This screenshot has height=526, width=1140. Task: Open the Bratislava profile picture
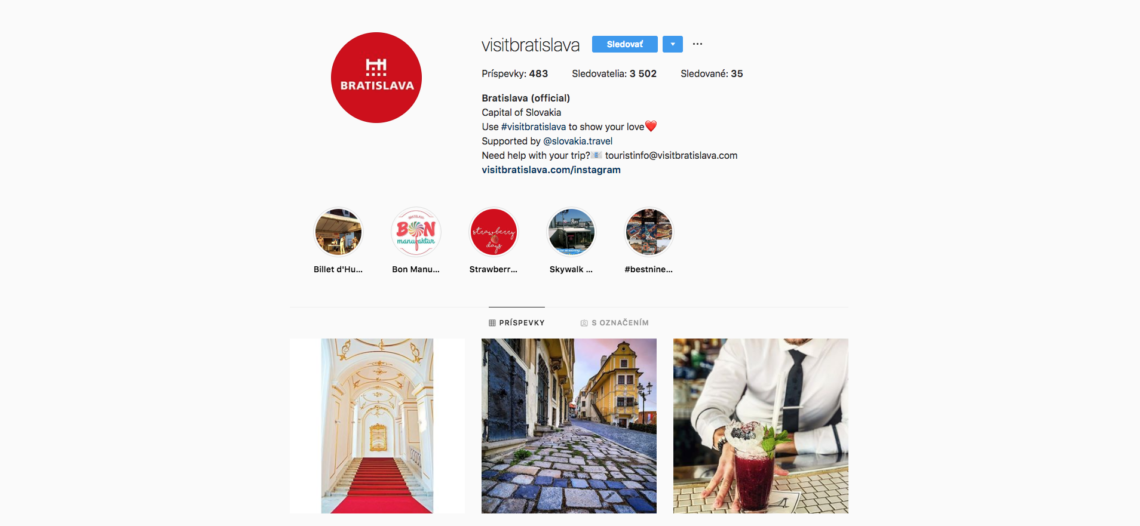pyautogui.click(x=376, y=77)
